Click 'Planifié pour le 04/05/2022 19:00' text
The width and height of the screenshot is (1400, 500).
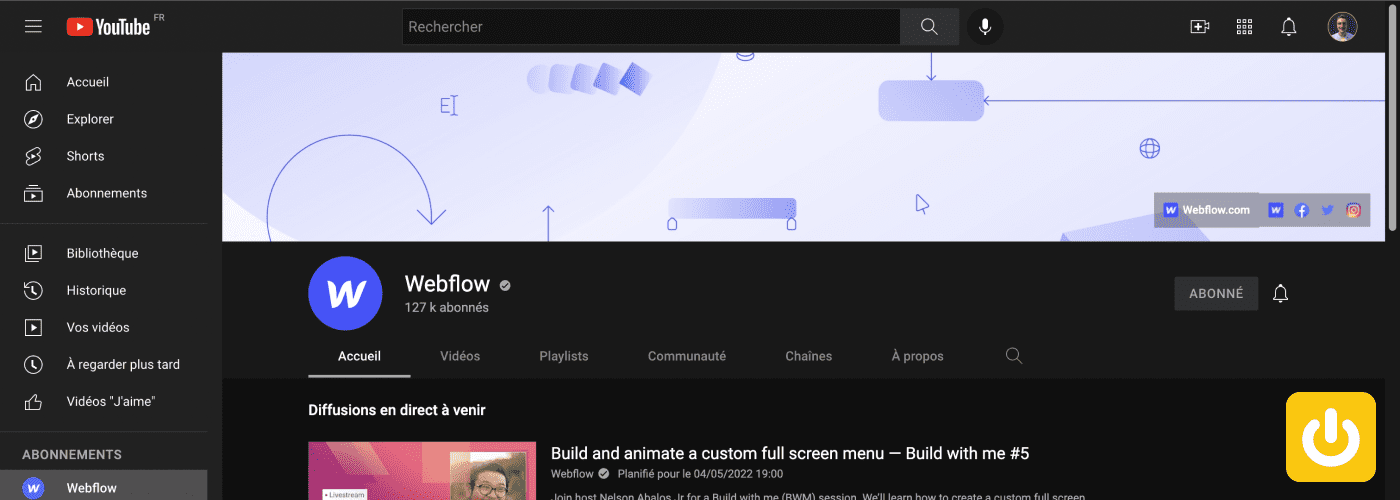(700, 474)
